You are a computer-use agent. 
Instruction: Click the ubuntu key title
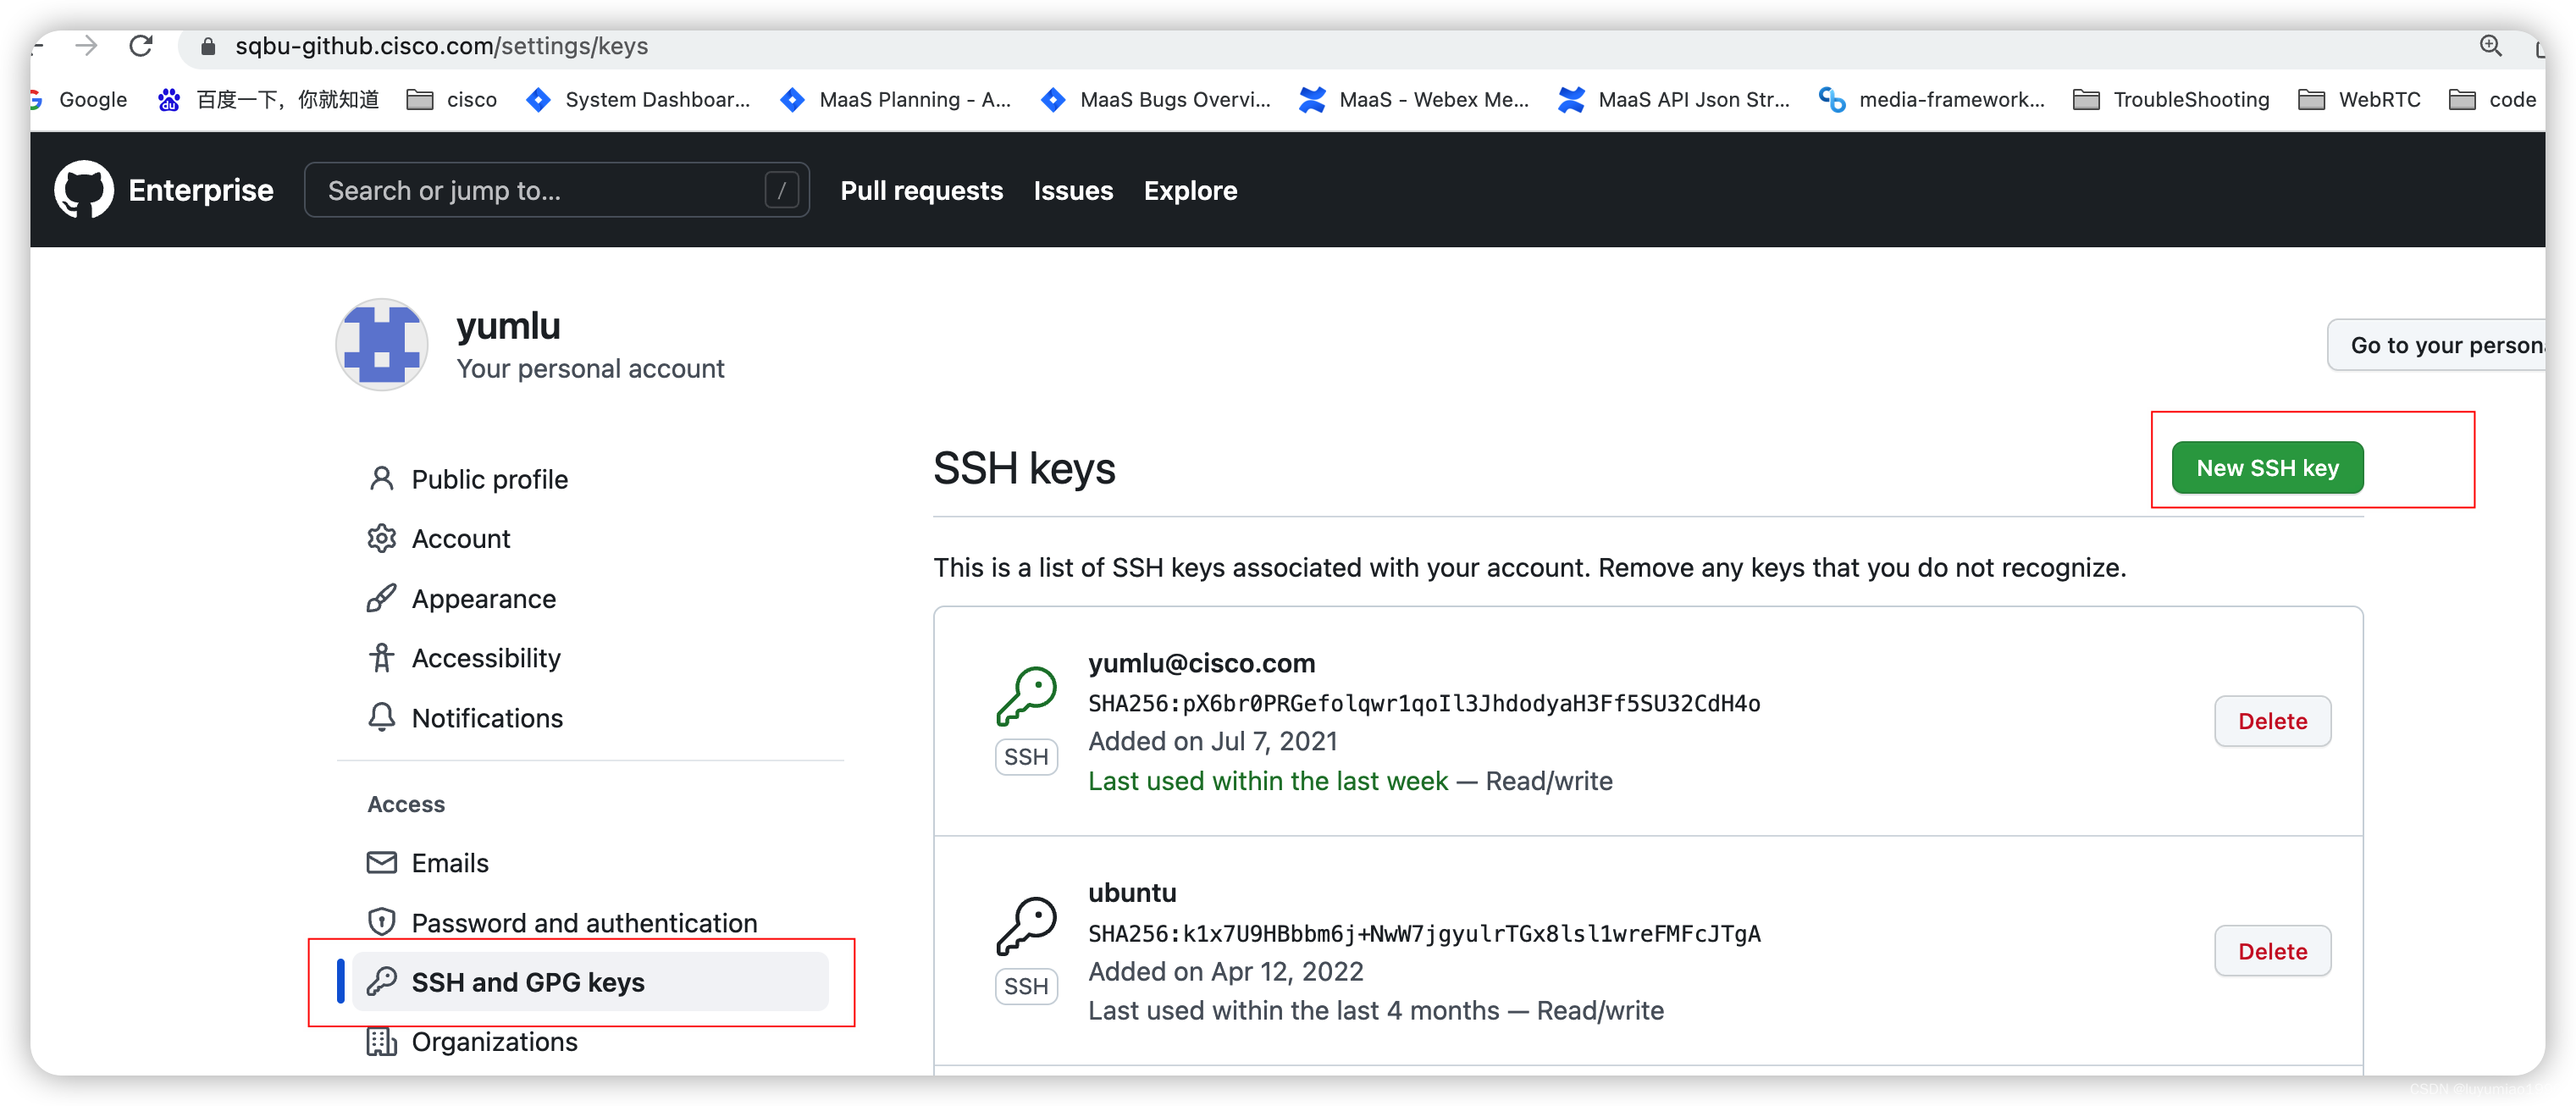1132,892
